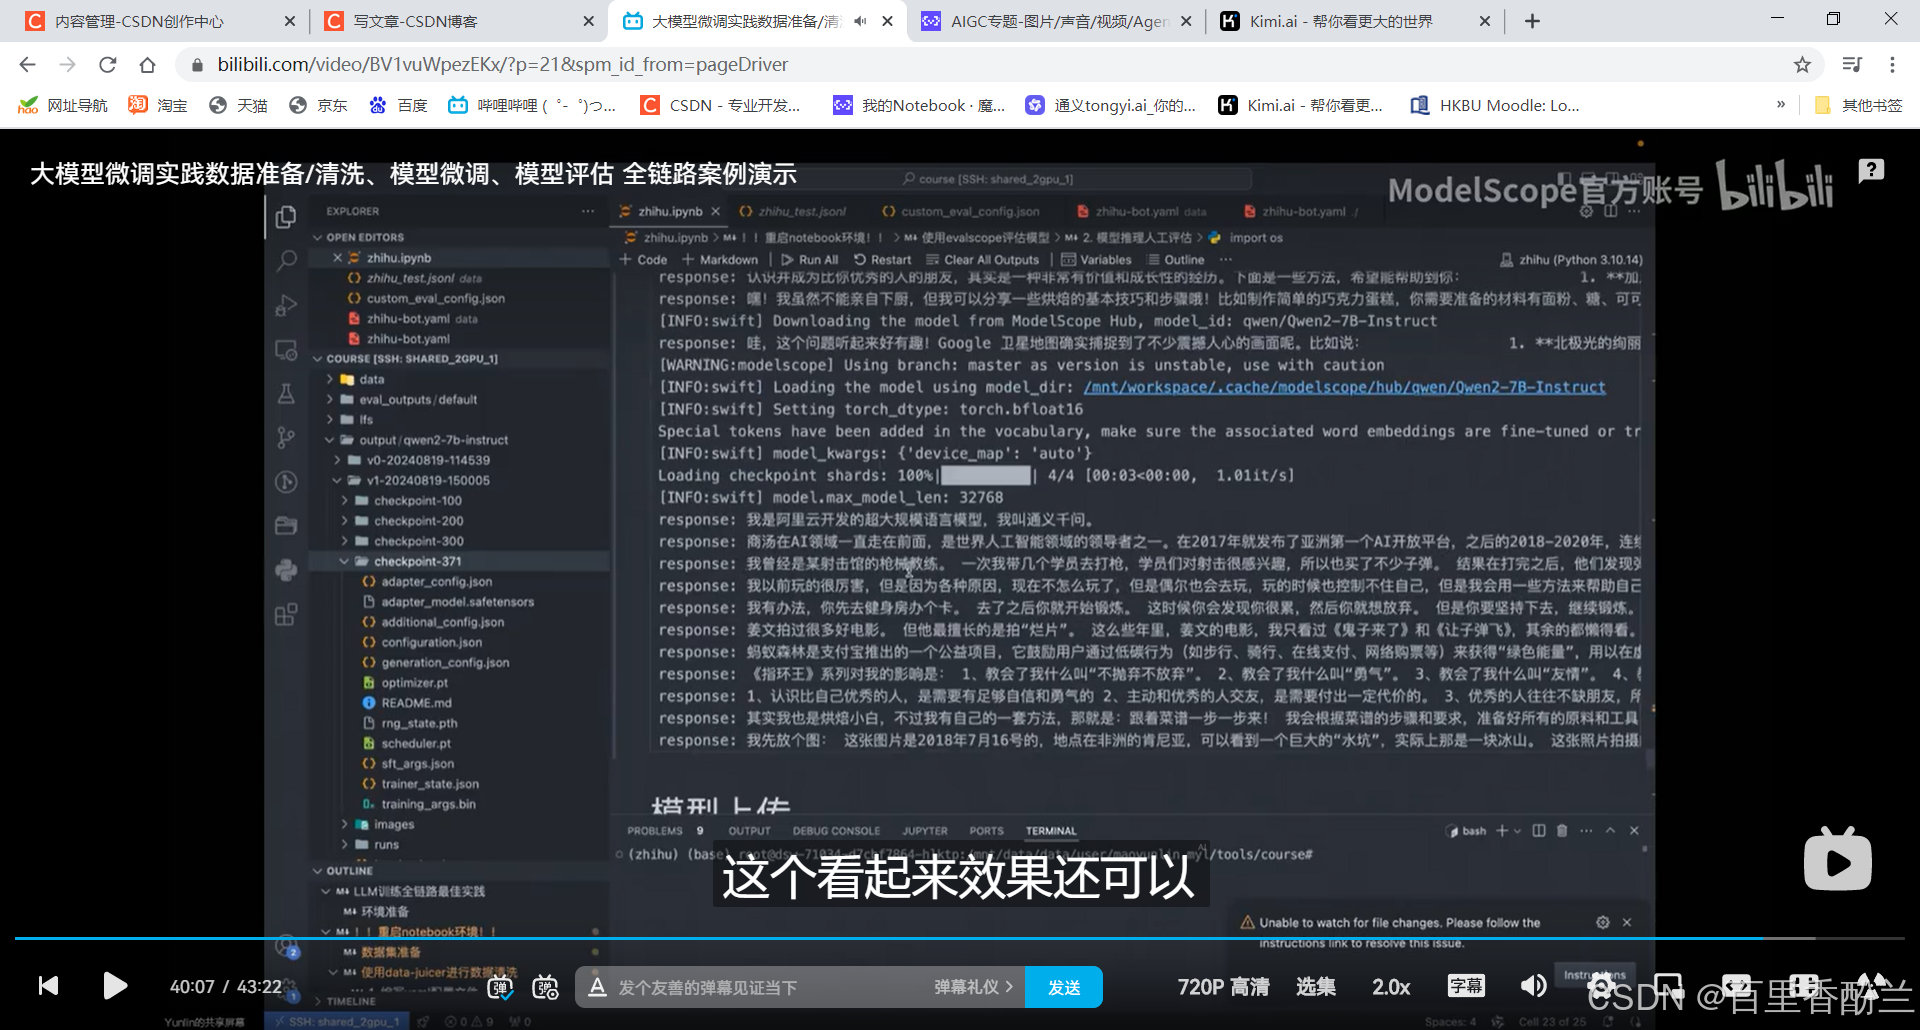Seek on the video progress bar
Screen dimensions: 1920x1030
click(x=960, y=938)
